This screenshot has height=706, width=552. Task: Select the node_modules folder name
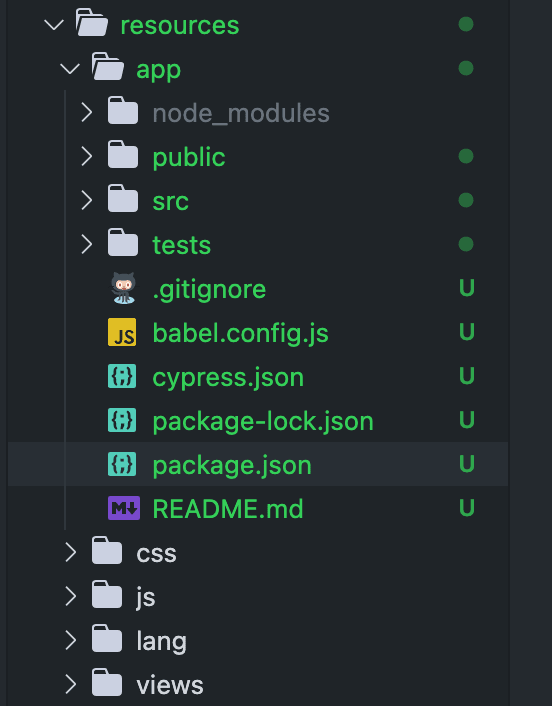(241, 113)
